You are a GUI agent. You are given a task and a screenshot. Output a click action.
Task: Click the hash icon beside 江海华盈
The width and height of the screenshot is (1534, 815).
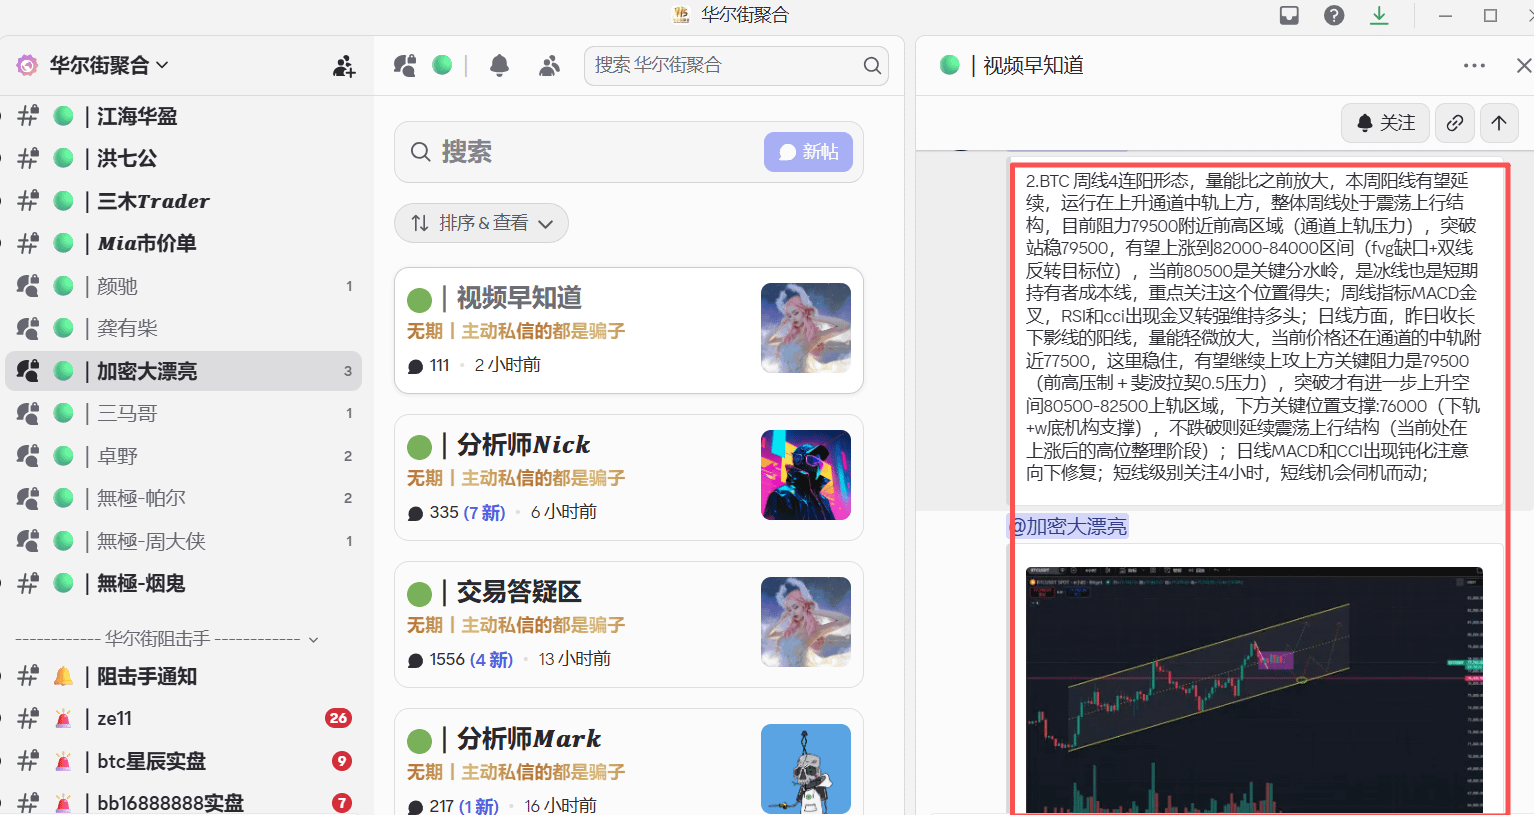click(28, 116)
